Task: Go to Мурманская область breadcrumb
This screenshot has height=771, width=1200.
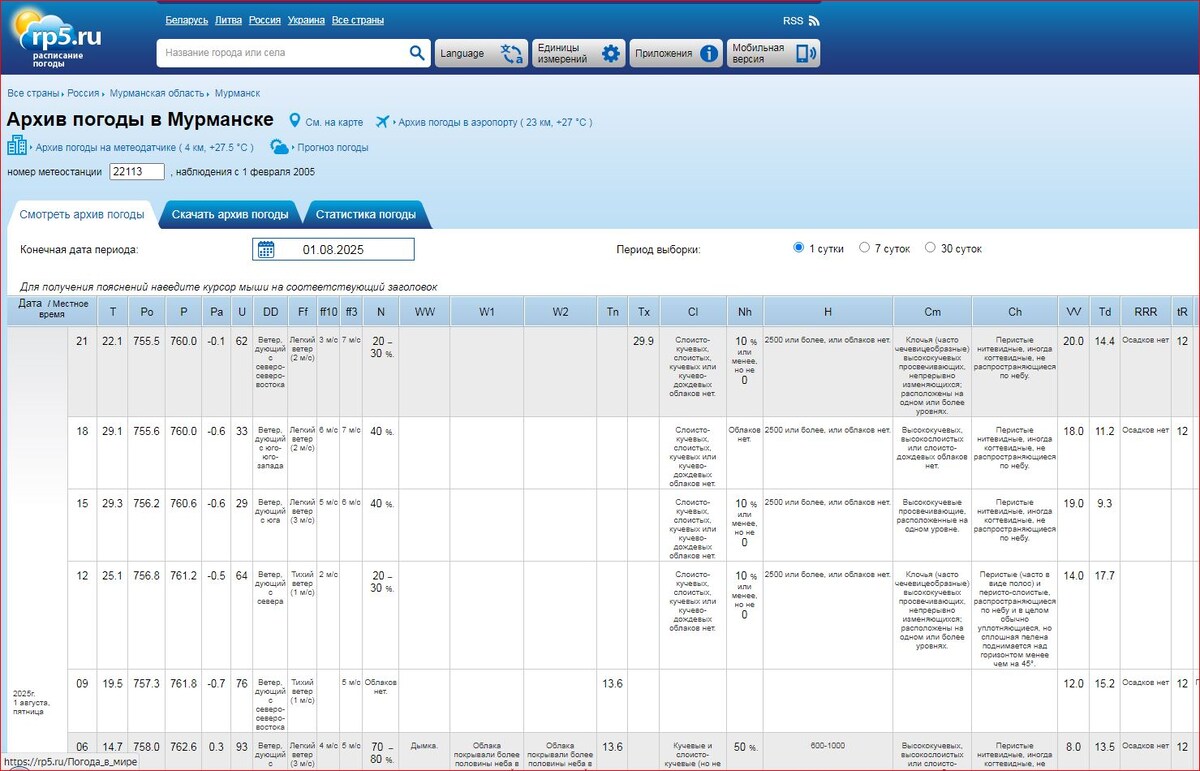Action: 157,93
